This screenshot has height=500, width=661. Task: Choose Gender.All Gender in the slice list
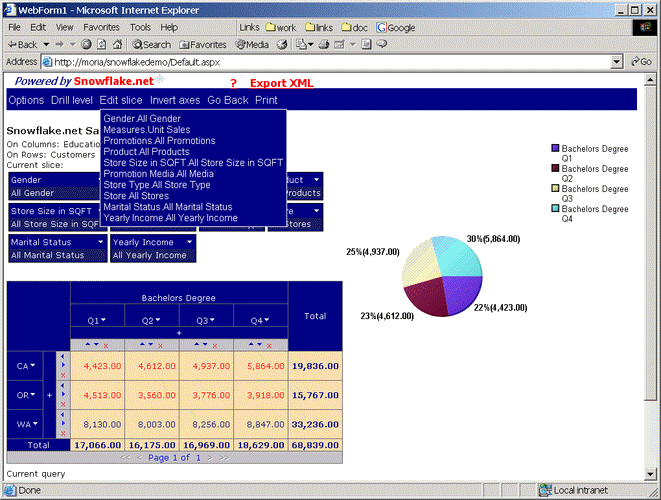click(x=142, y=119)
